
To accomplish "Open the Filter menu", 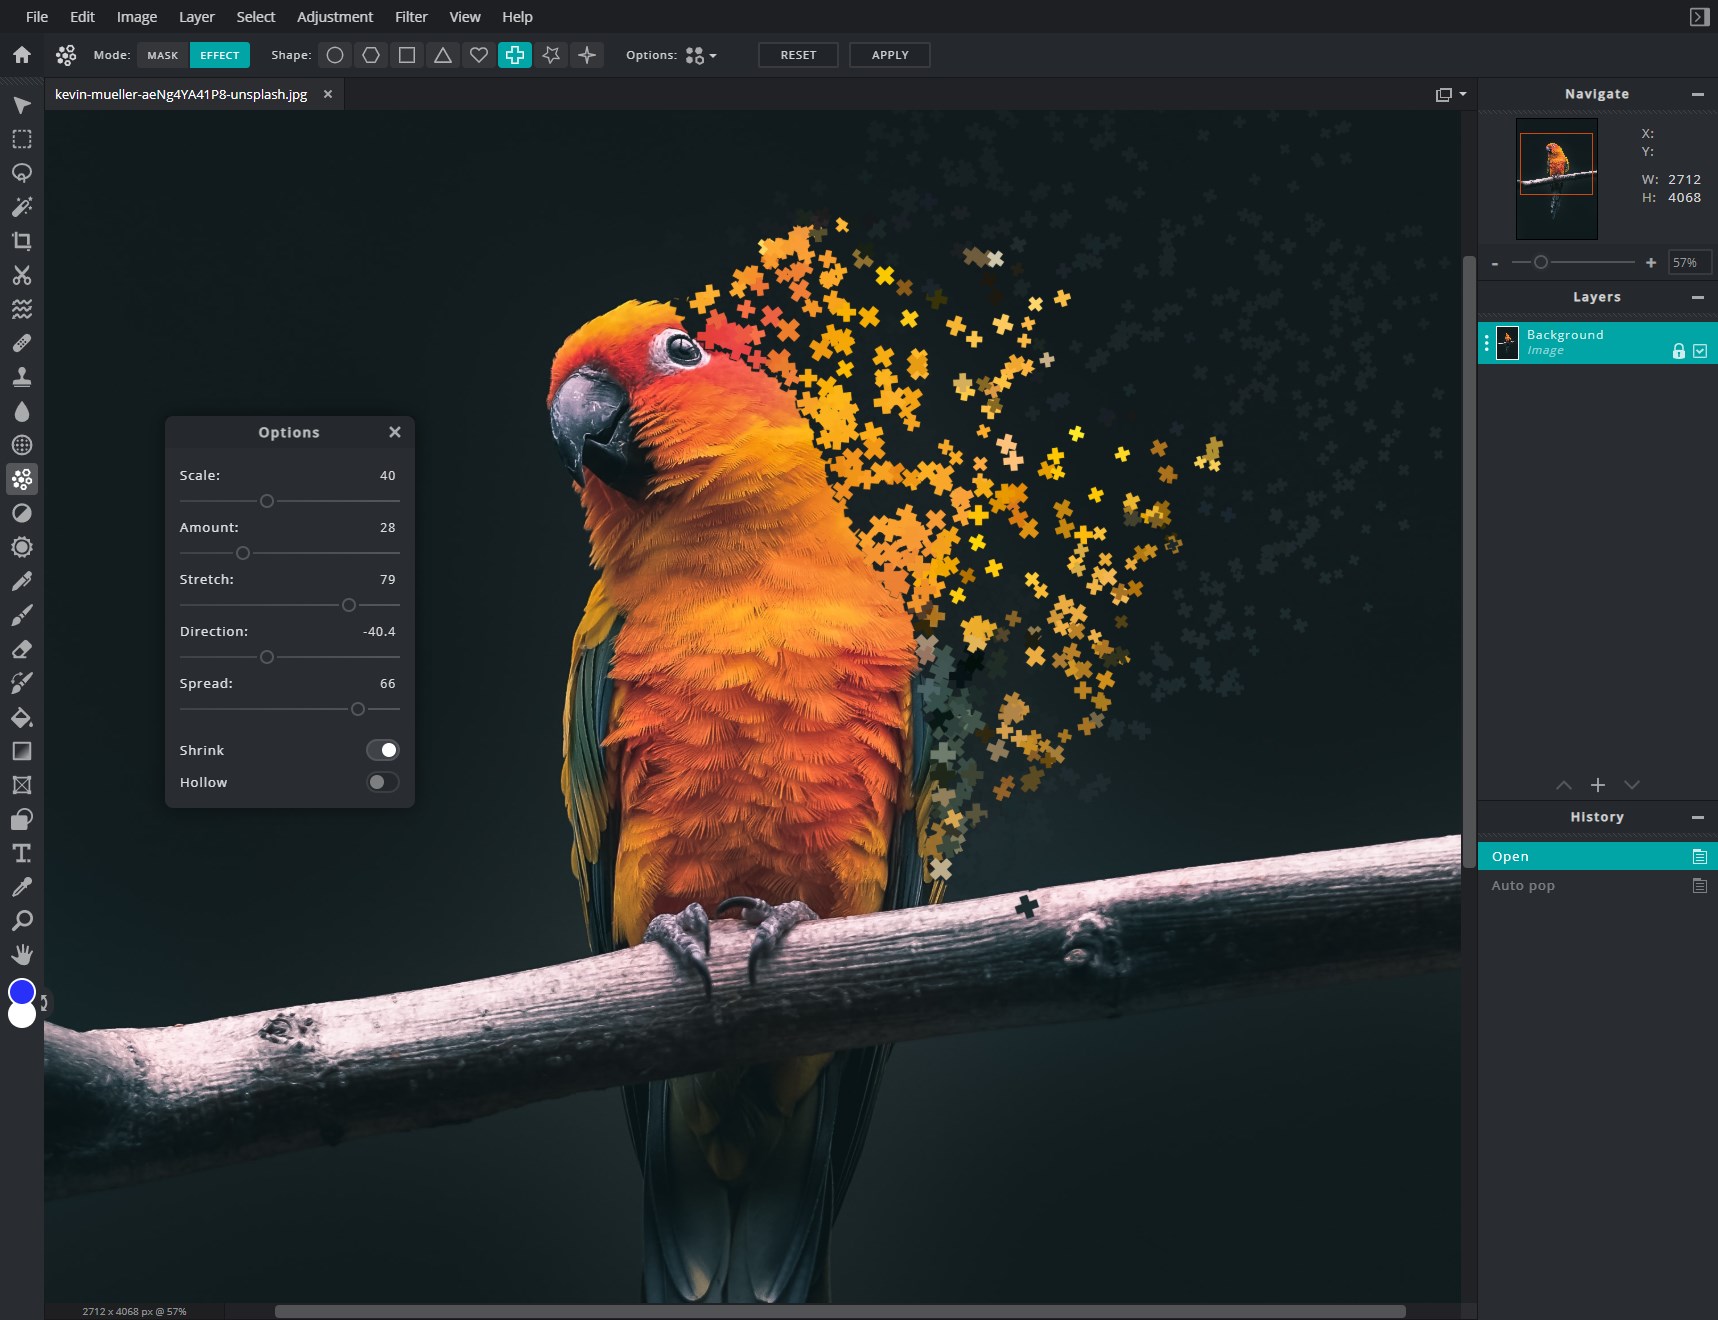I will 411,16.
